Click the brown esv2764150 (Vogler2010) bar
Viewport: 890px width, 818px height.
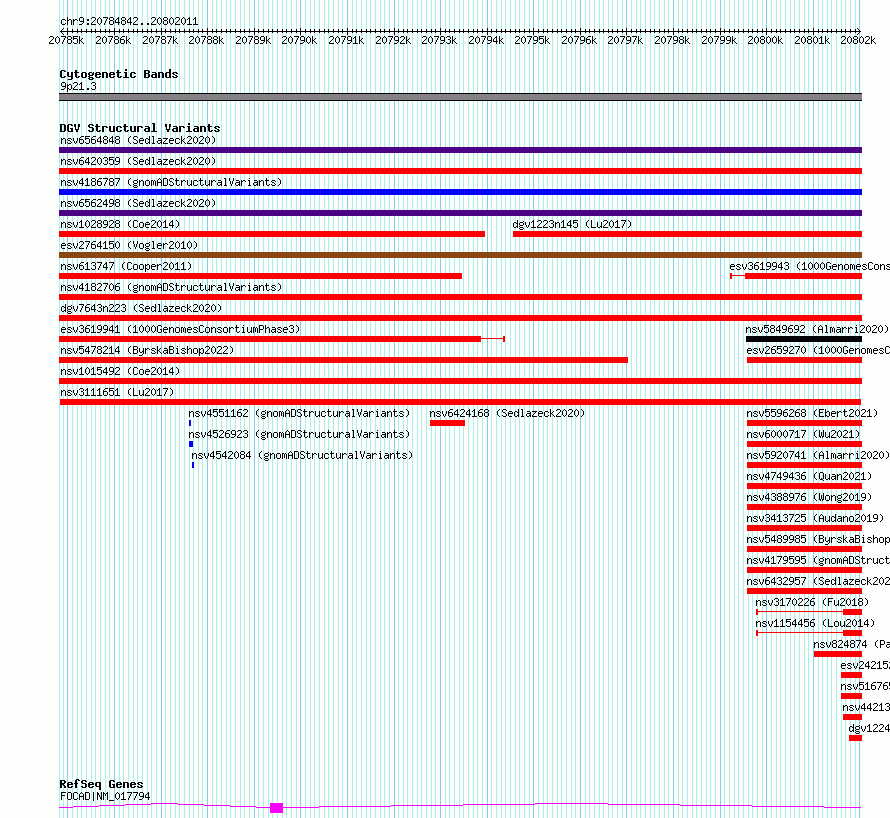460,255
